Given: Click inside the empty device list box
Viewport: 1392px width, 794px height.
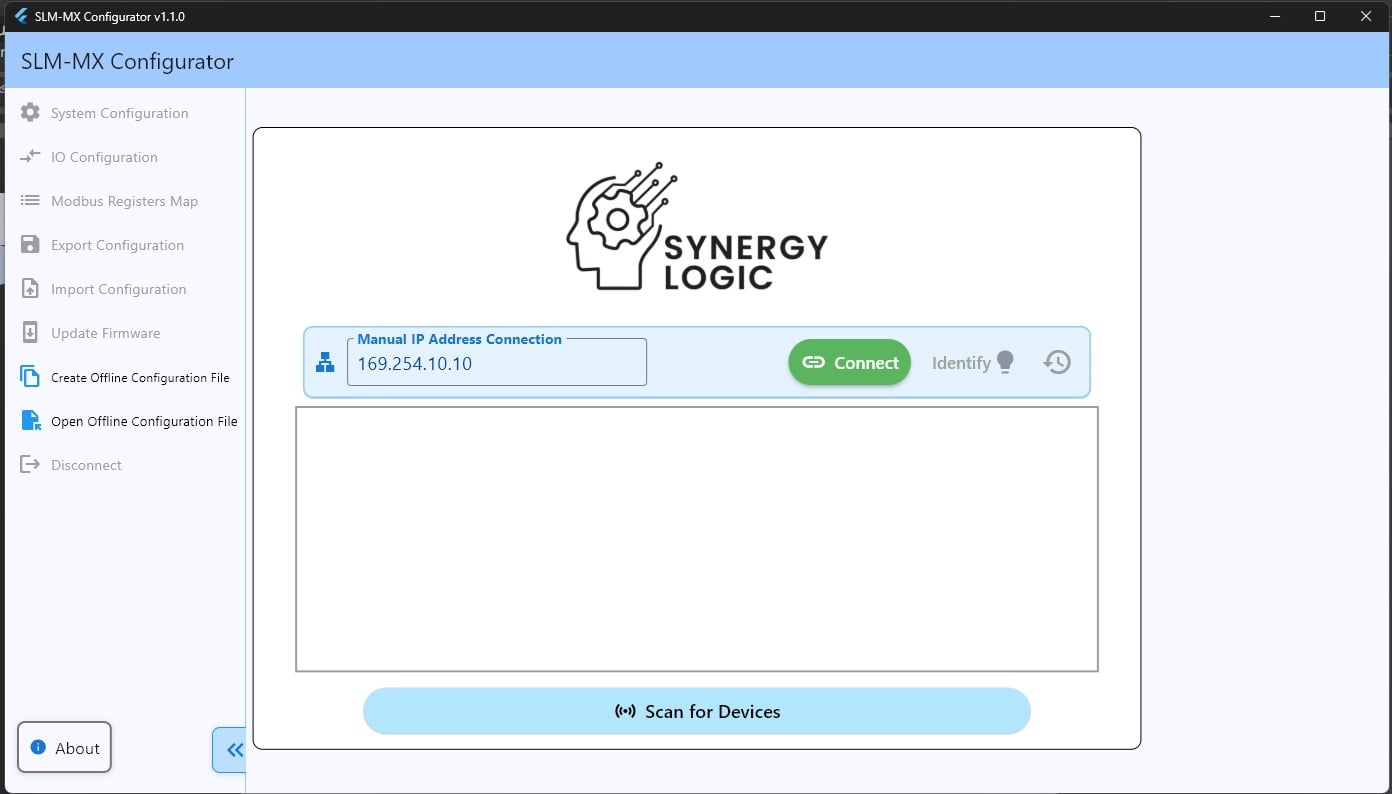Looking at the screenshot, I should [697, 539].
